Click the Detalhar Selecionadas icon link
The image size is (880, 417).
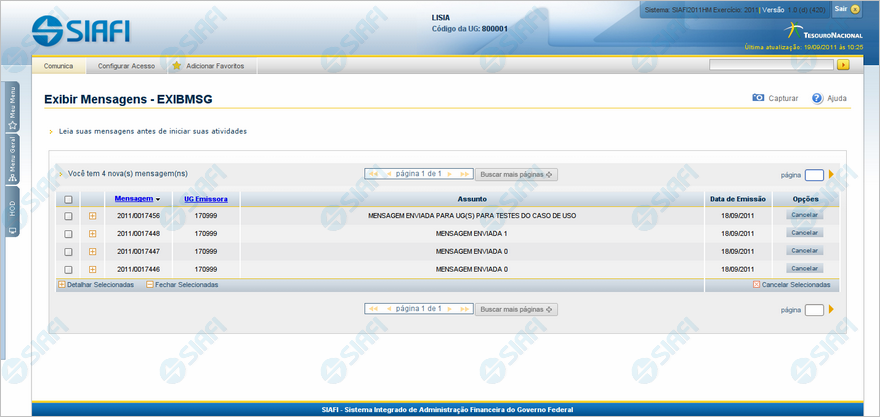[63, 285]
